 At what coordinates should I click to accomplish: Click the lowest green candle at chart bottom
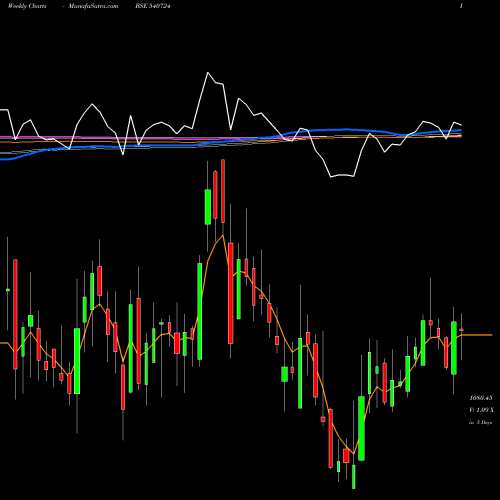click(354, 477)
